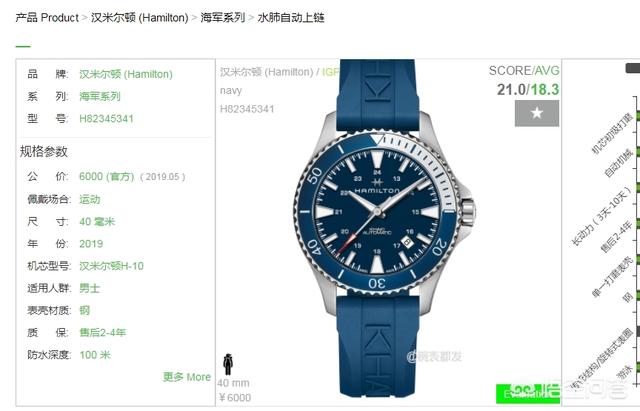Image resolution: width=640 pixels, height=411 pixels.
Task: Click the person size silhouette icon
Action: (228, 364)
